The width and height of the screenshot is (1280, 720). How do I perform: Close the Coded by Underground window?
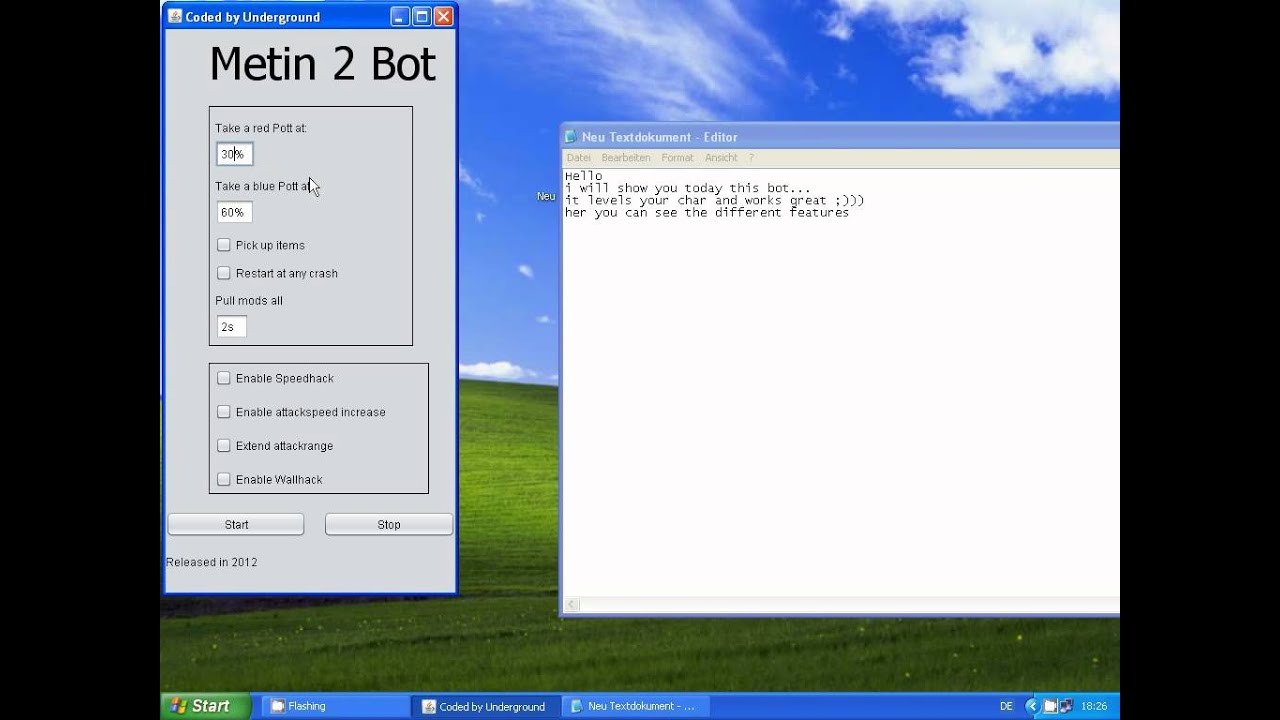(x=444, y=16)
